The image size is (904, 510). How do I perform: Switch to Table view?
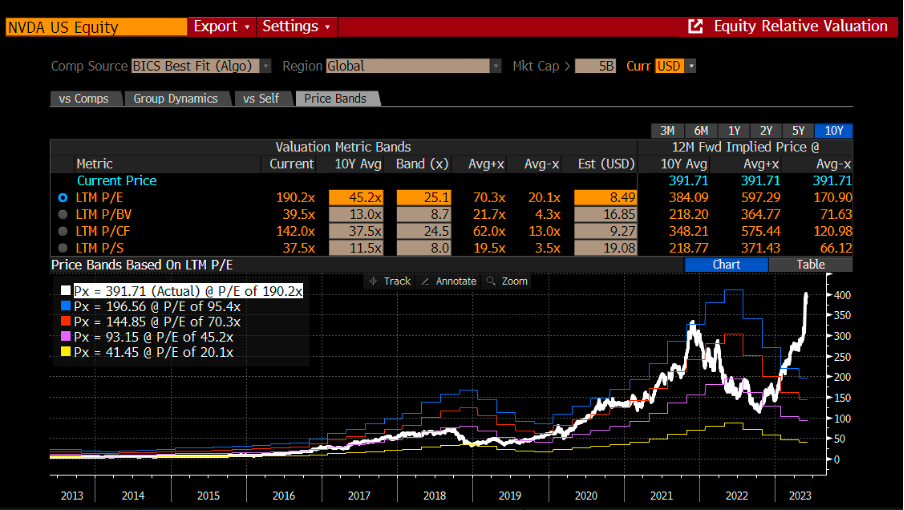[x=810, y=265]
